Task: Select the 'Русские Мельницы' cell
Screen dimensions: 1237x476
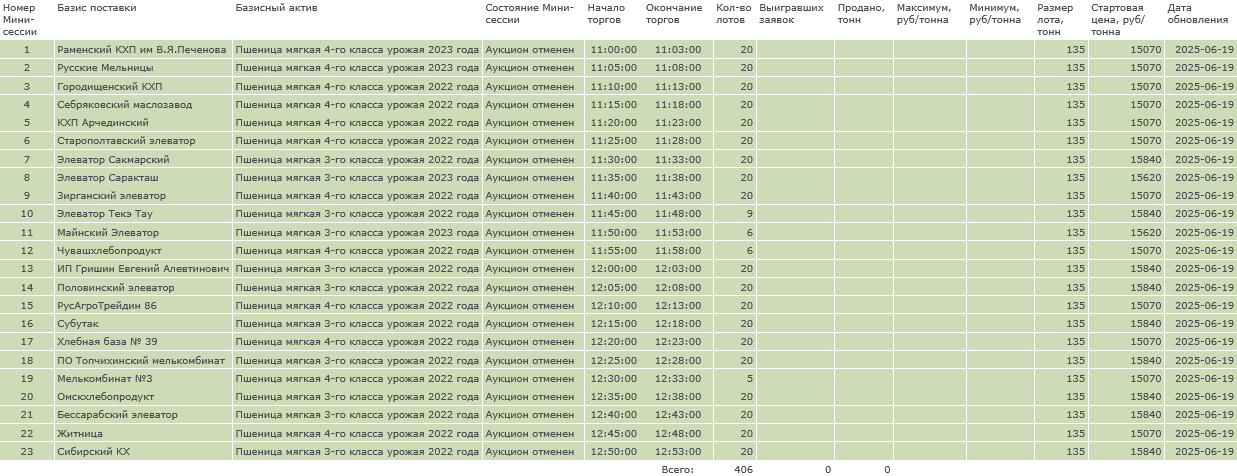Action: [x=143, y=68]
